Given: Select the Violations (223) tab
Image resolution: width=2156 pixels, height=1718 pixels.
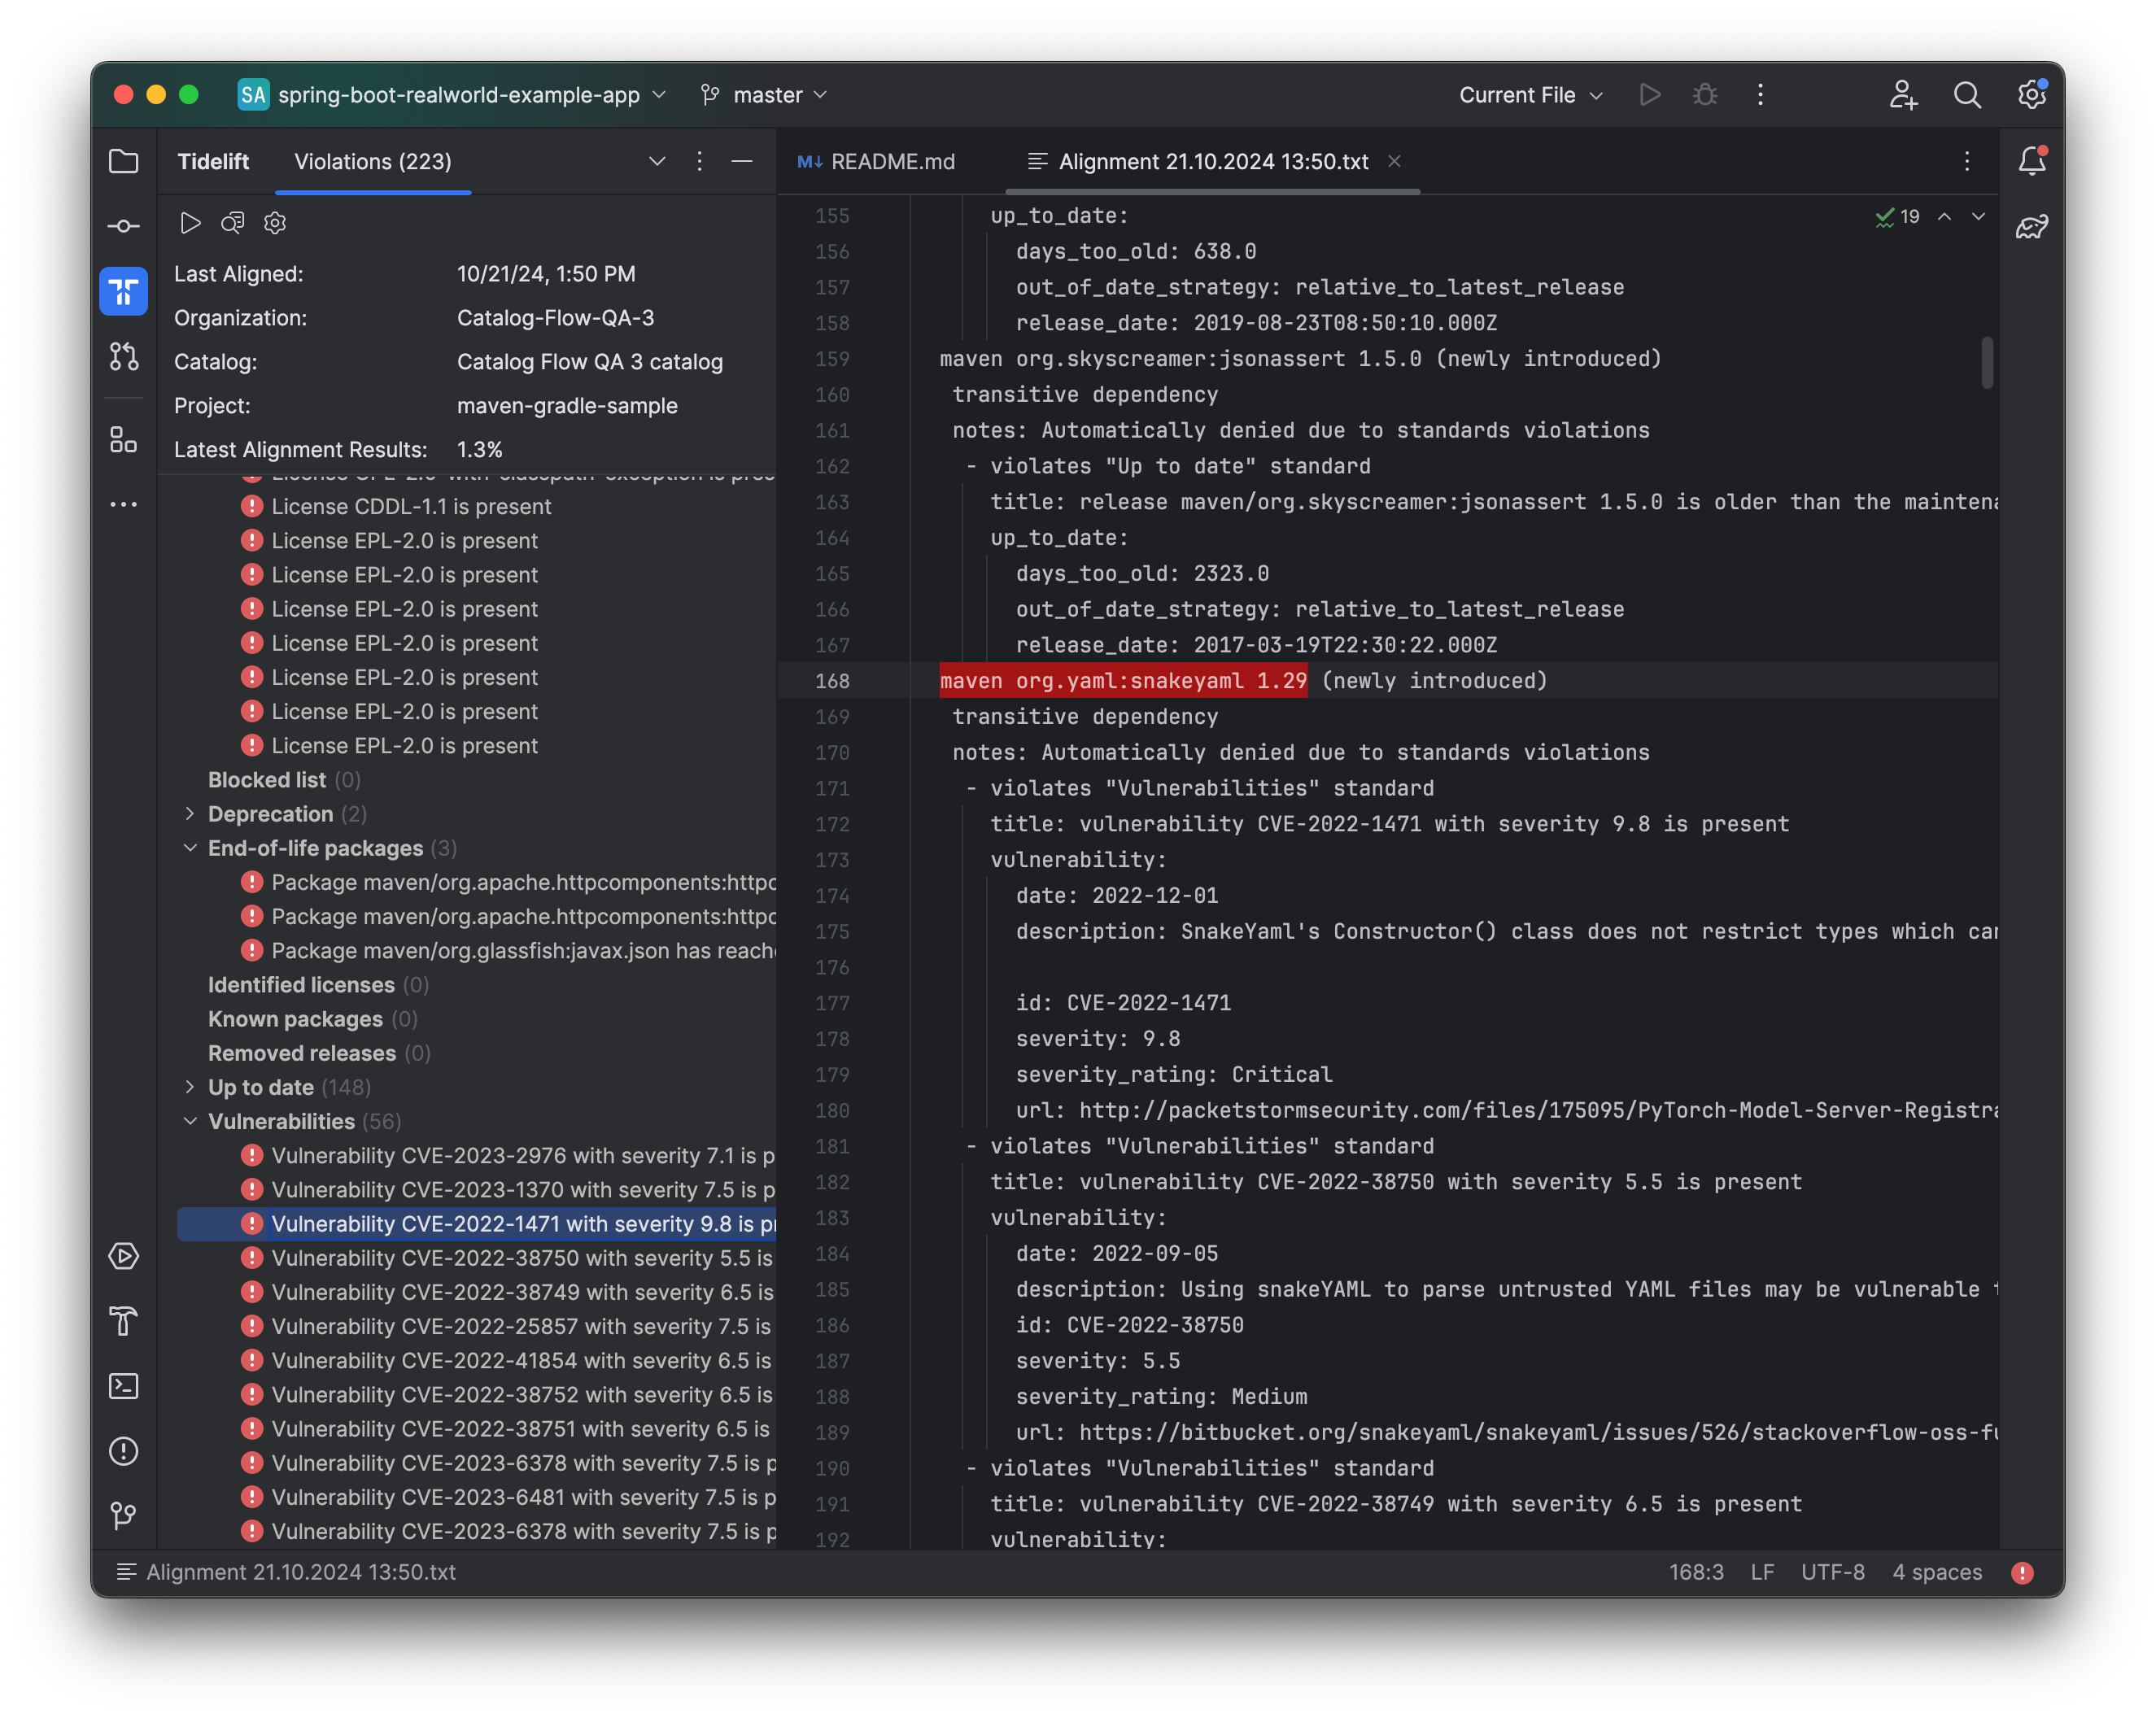Looking at the screenshot, I should tap(372, 161).
